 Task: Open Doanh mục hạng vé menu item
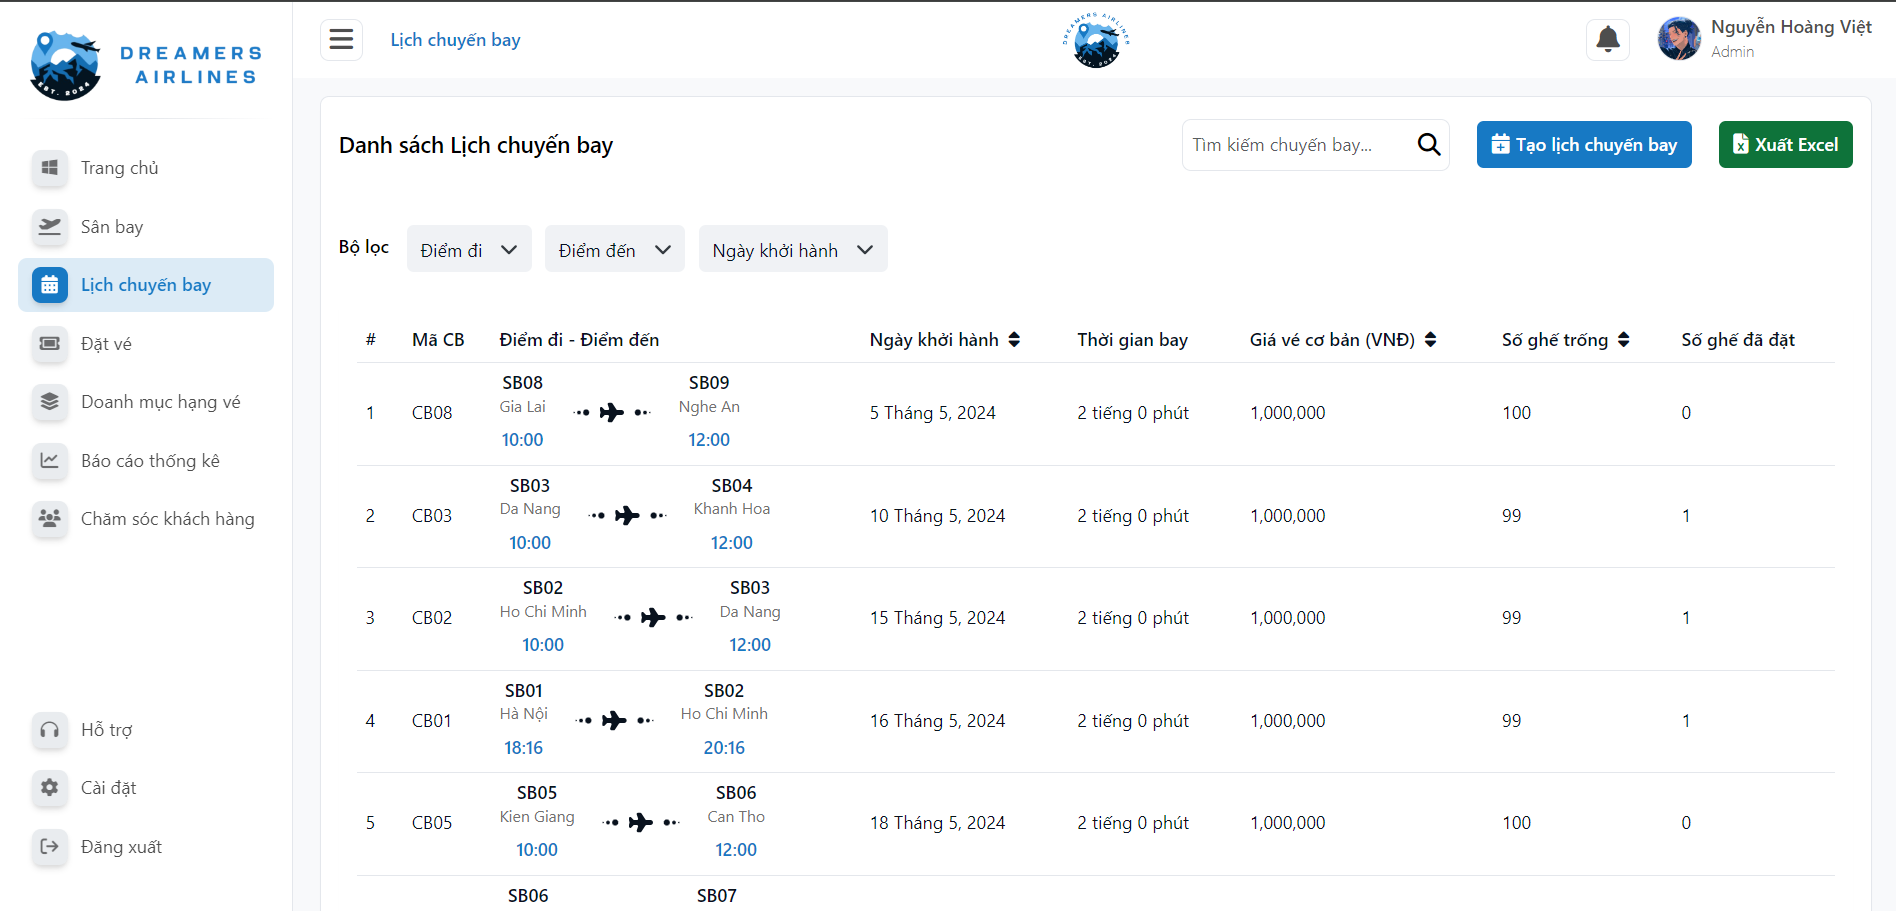(146, 402)
